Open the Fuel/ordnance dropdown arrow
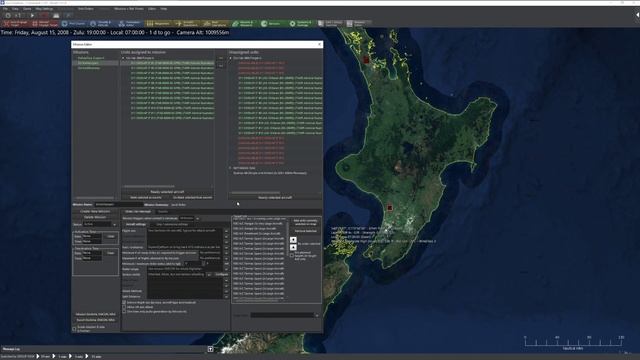 pyautogui.click(x=226, y=247)
